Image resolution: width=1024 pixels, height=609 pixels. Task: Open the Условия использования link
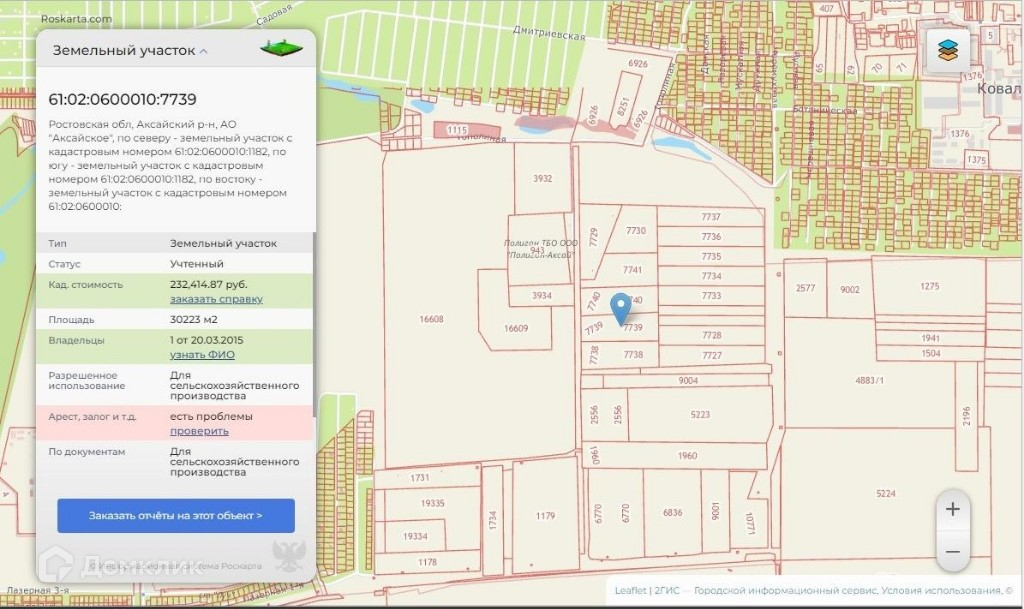[942, 591]
